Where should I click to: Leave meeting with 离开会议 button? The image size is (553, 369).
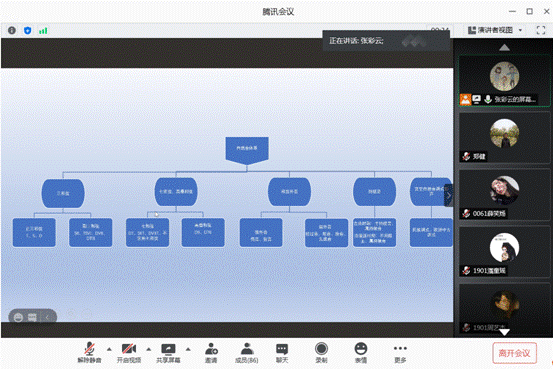(515, 353)
